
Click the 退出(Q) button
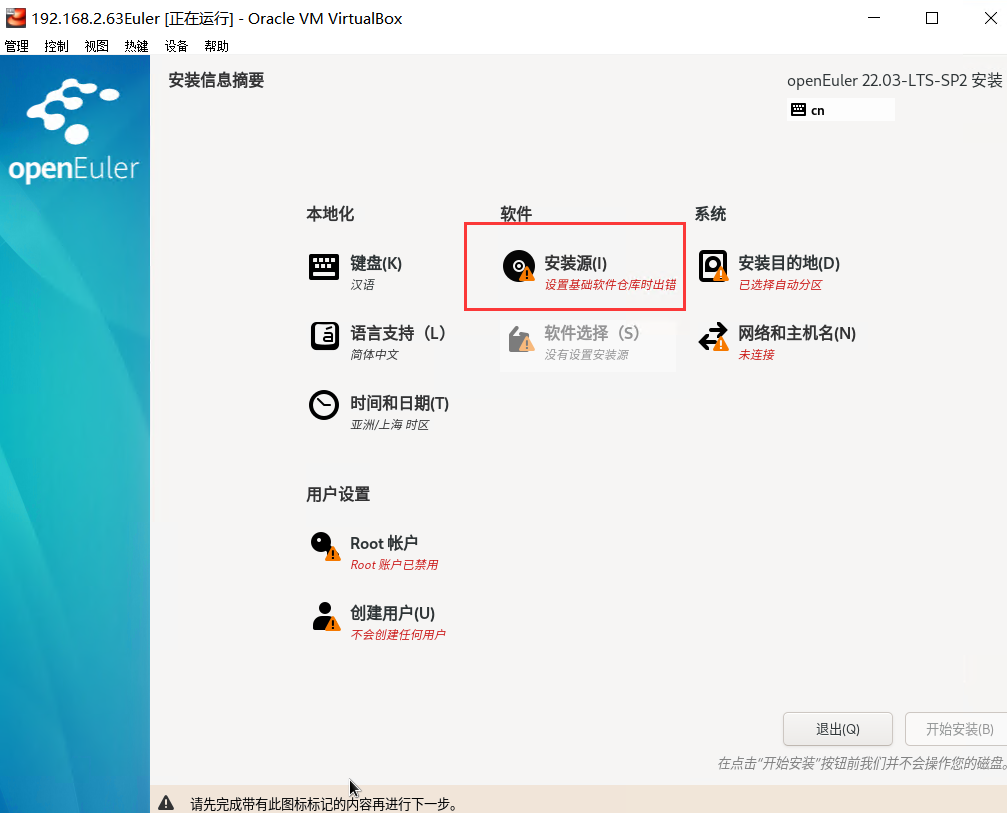[837, 729]
